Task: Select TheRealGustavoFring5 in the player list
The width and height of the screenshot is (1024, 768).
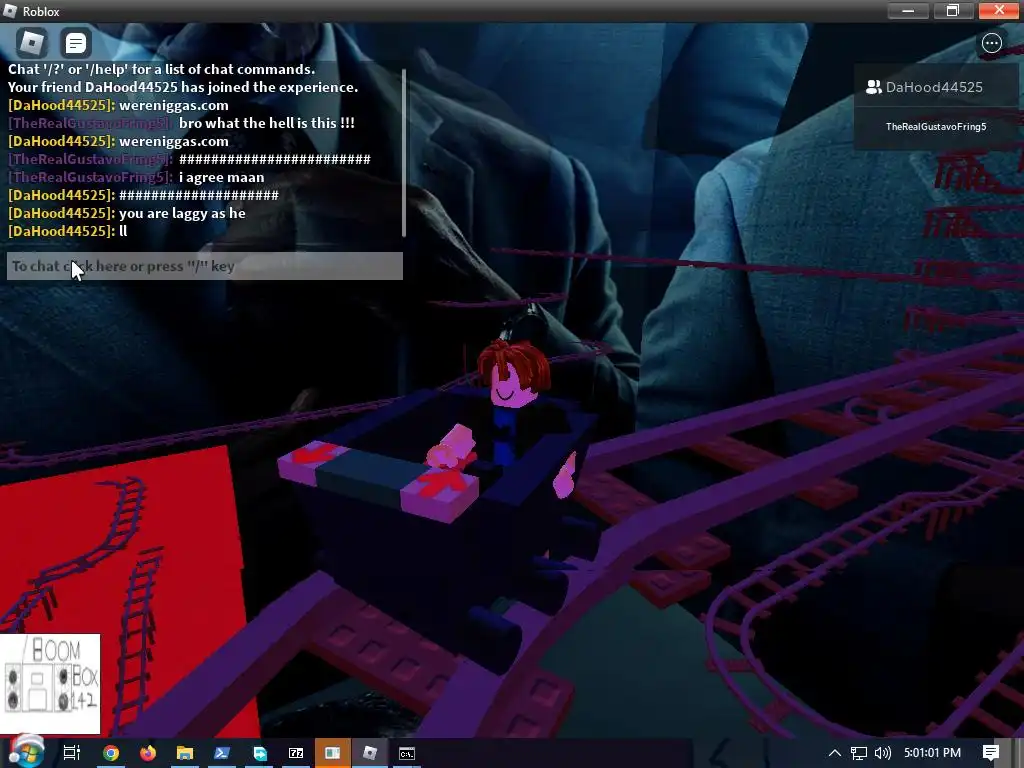Action: tap(936, 126)
